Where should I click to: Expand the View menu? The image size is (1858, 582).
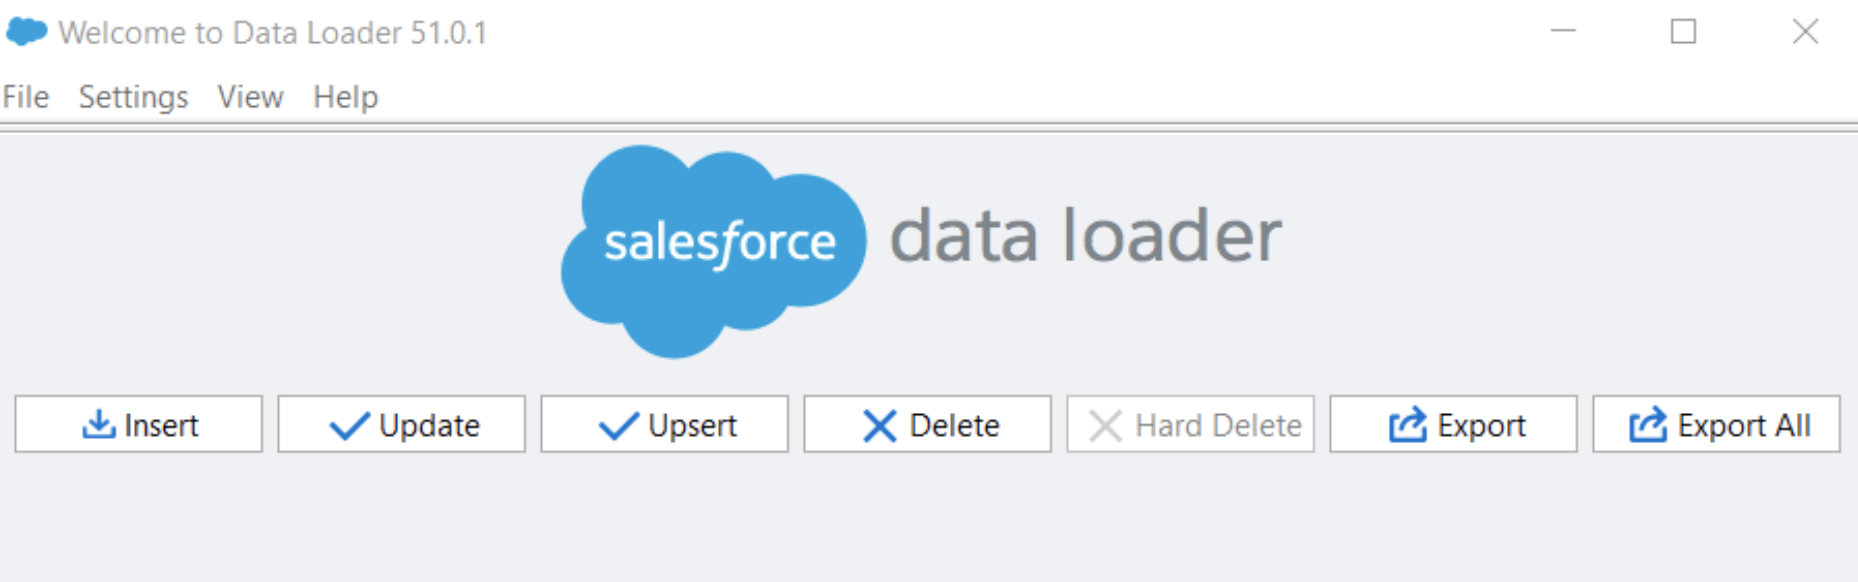click(250, 97)
